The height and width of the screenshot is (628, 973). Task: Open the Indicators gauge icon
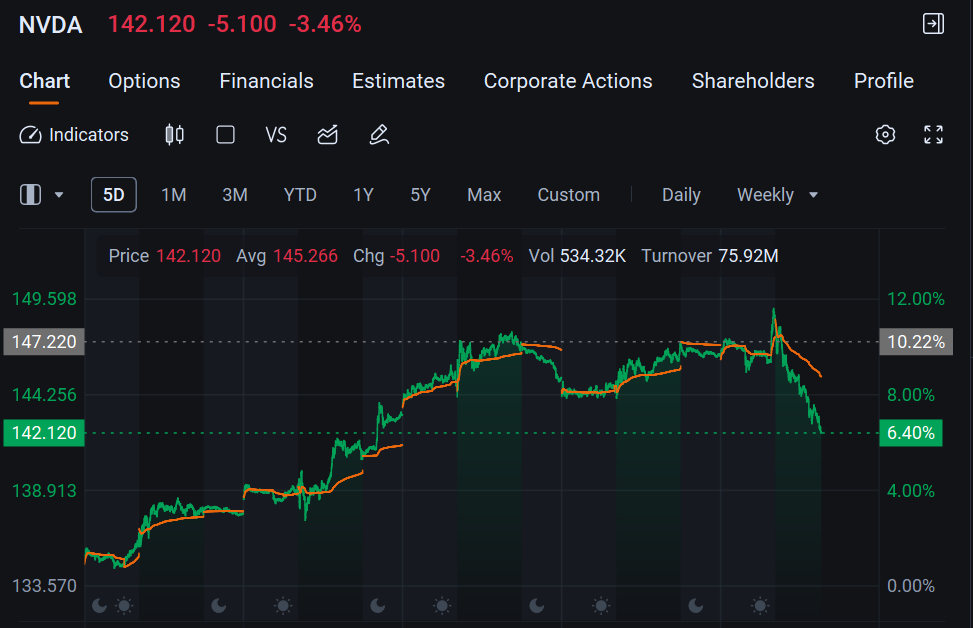click(30, 135)
